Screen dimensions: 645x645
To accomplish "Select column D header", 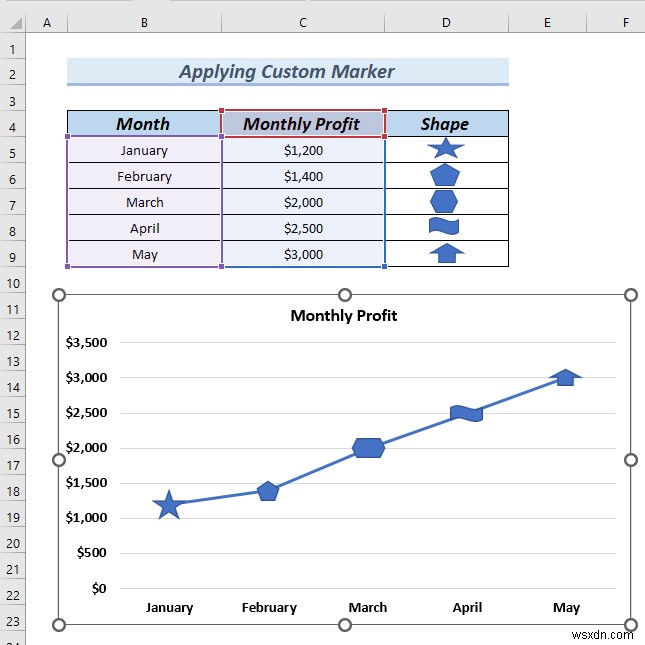I will (446, 23).
